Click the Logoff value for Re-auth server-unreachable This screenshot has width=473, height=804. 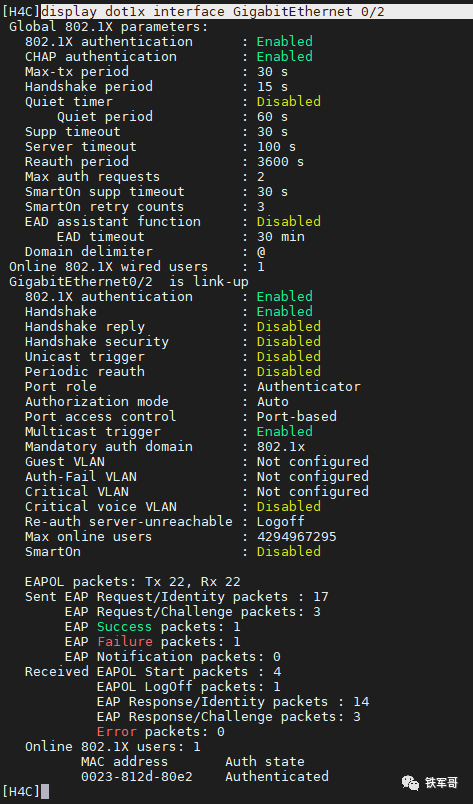[x=281, y=521]
